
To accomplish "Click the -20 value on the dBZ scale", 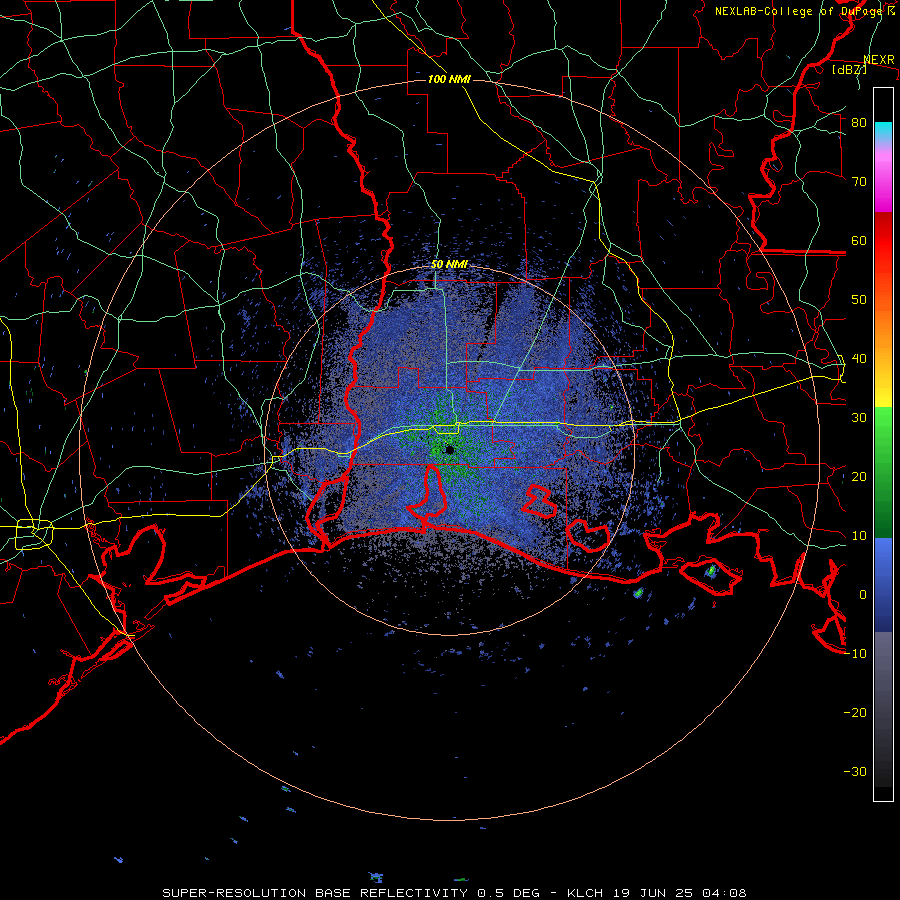I will click(855, 713).
